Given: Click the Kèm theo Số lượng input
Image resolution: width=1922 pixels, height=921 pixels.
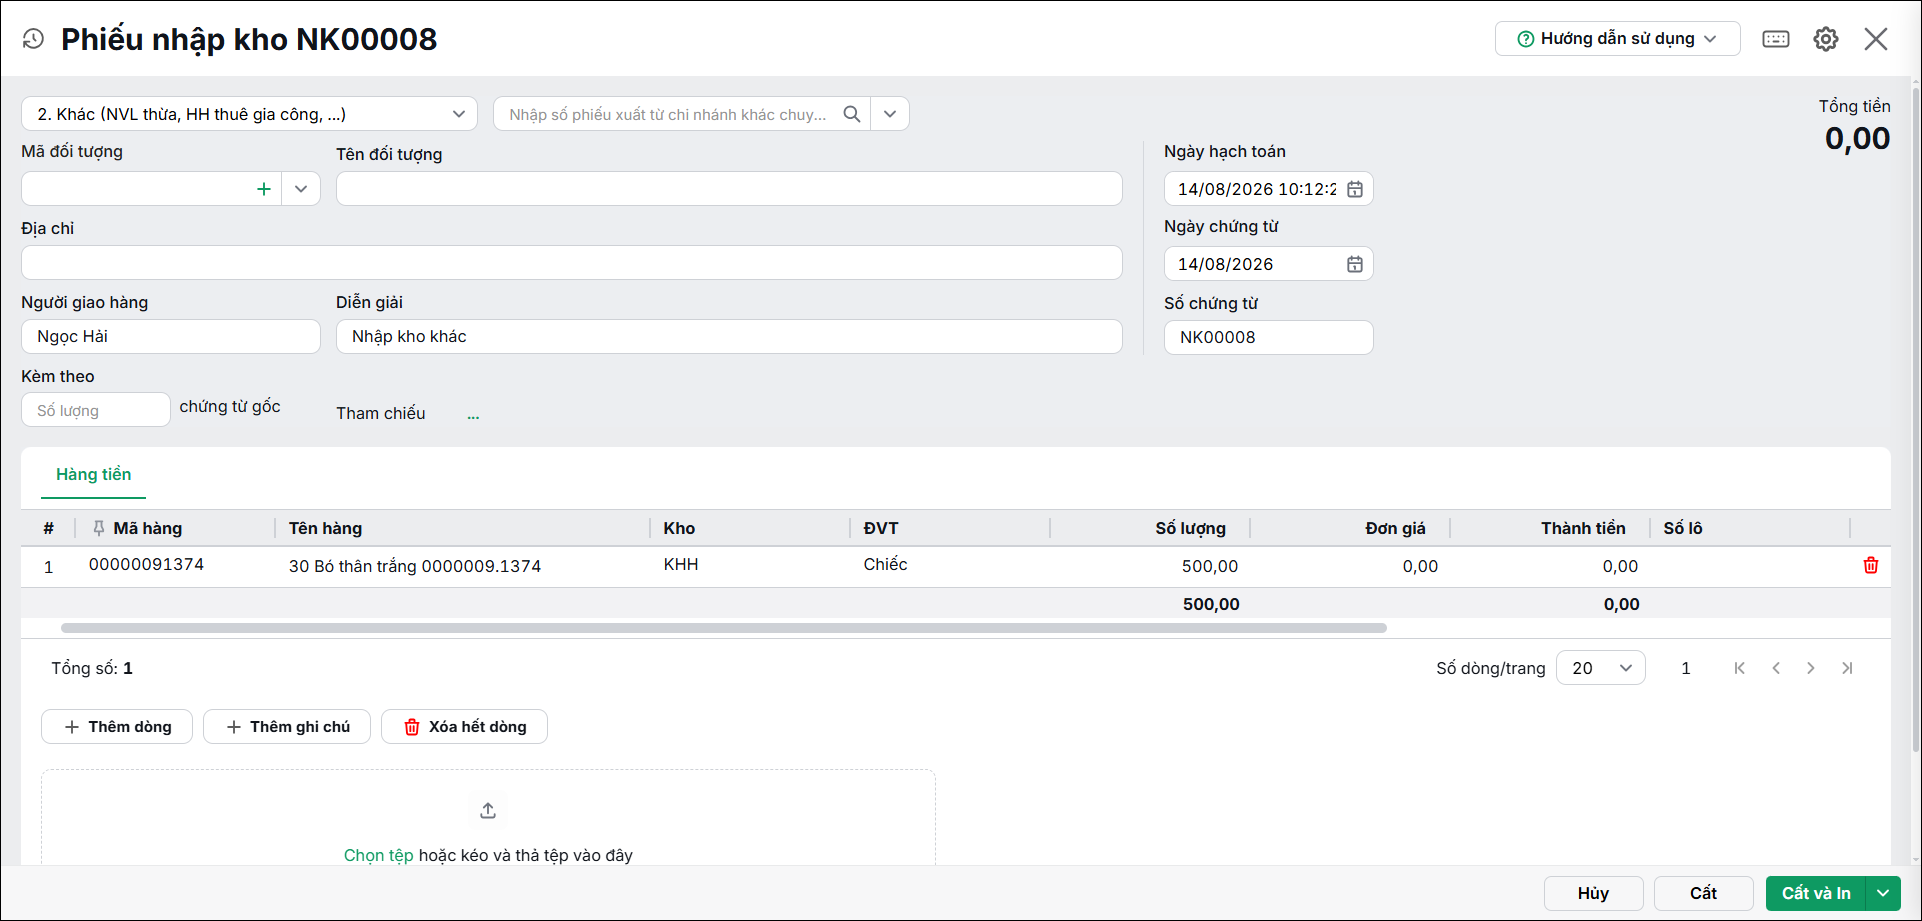Looking at the screenshot, I should tap(96, 410).
